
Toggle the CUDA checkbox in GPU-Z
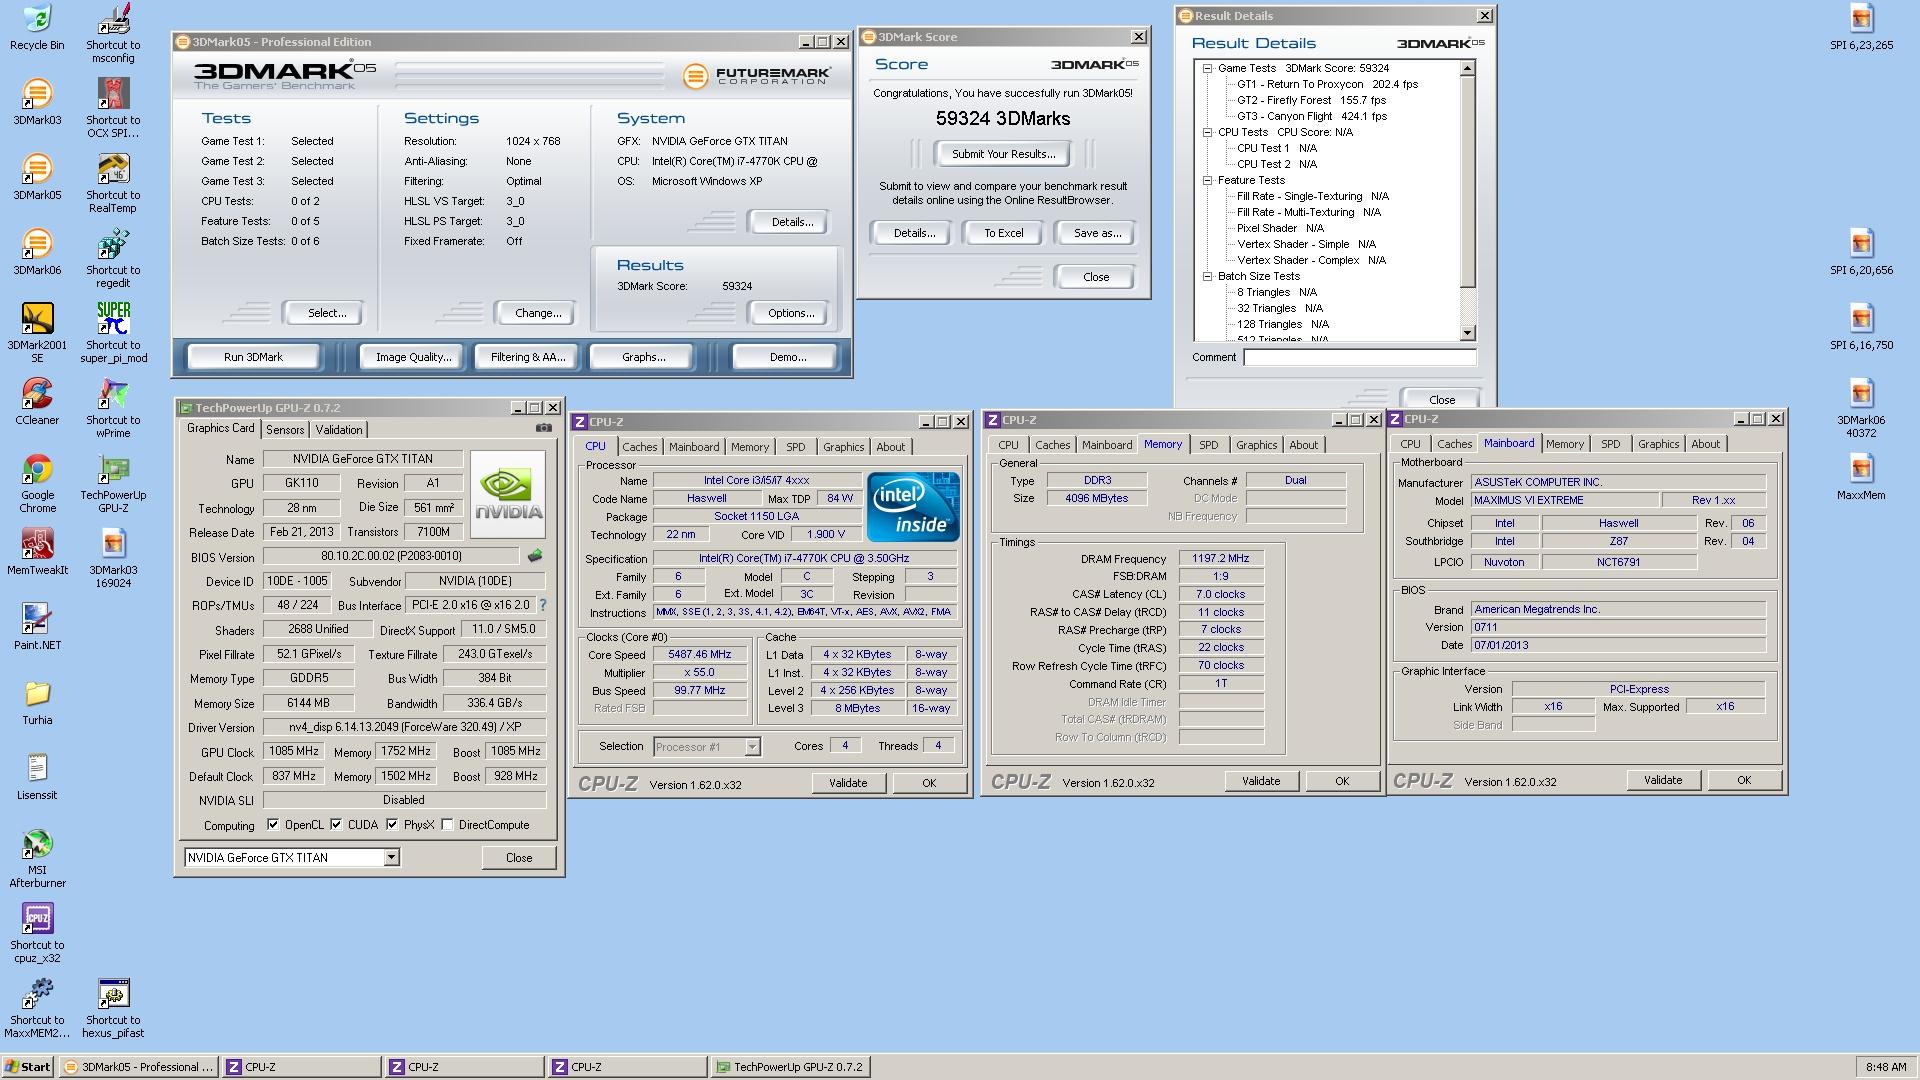pos(336,825)
